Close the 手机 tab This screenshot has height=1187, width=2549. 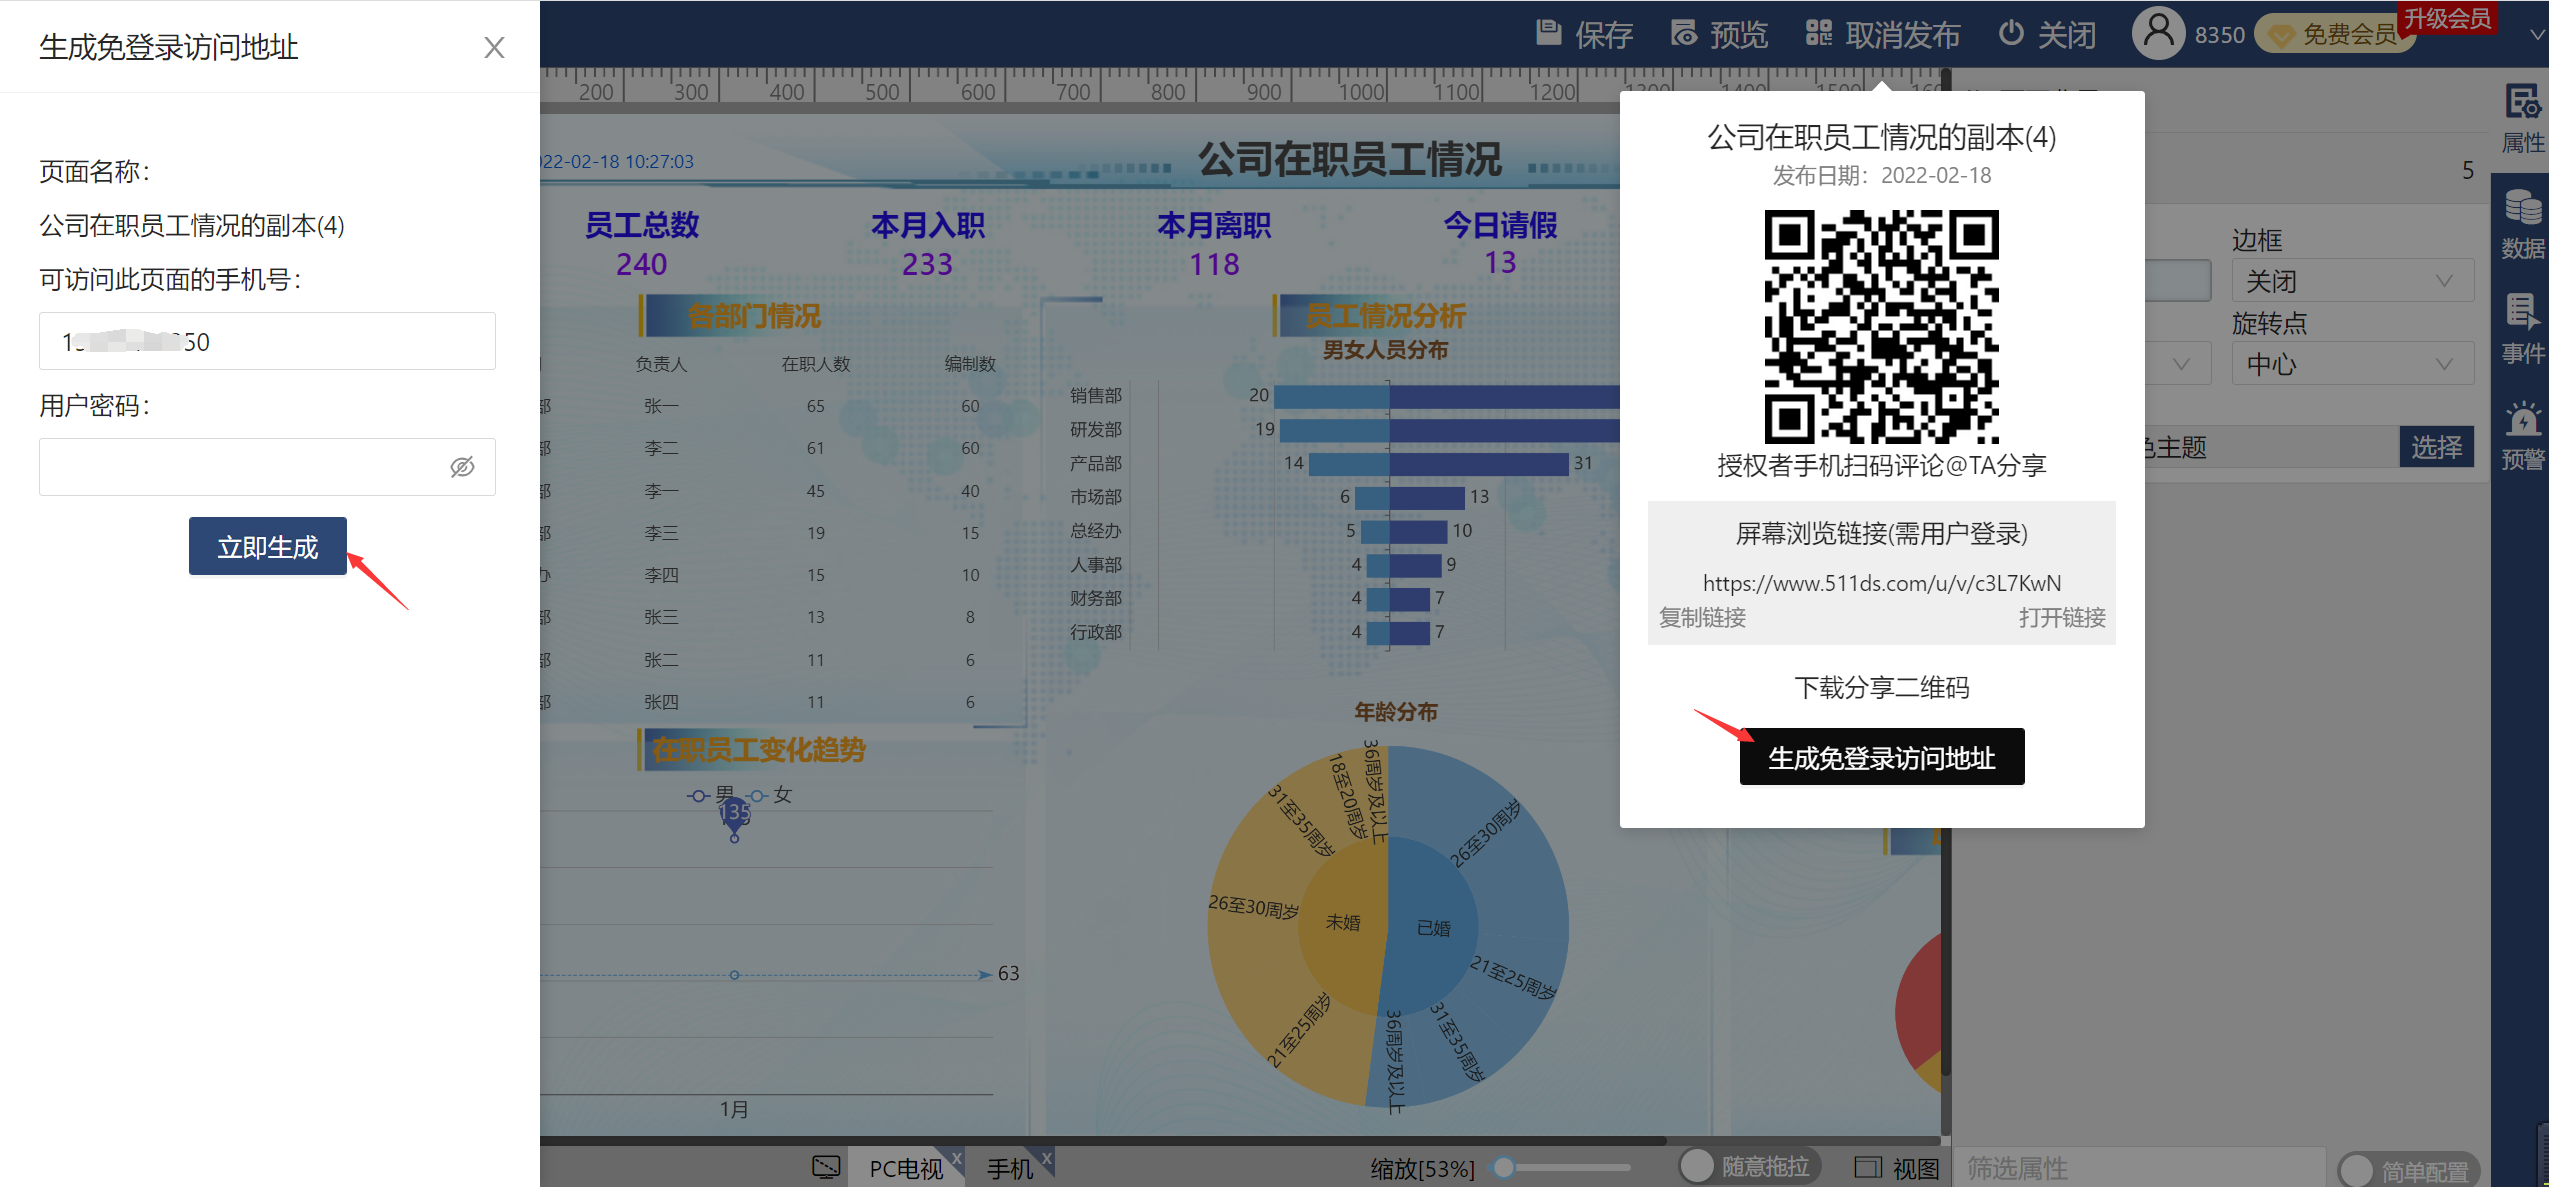1047,1158
